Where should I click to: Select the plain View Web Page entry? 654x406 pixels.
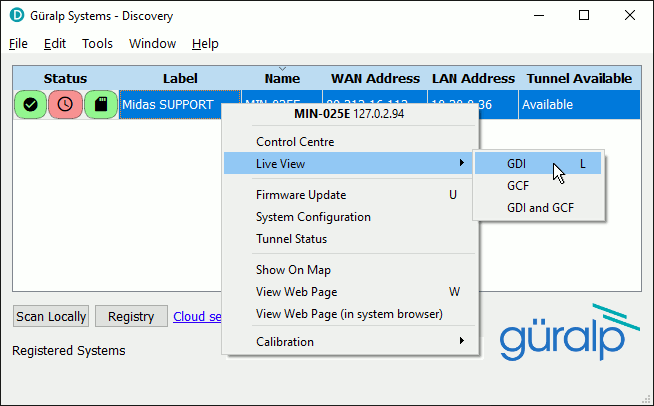(351, 292)
